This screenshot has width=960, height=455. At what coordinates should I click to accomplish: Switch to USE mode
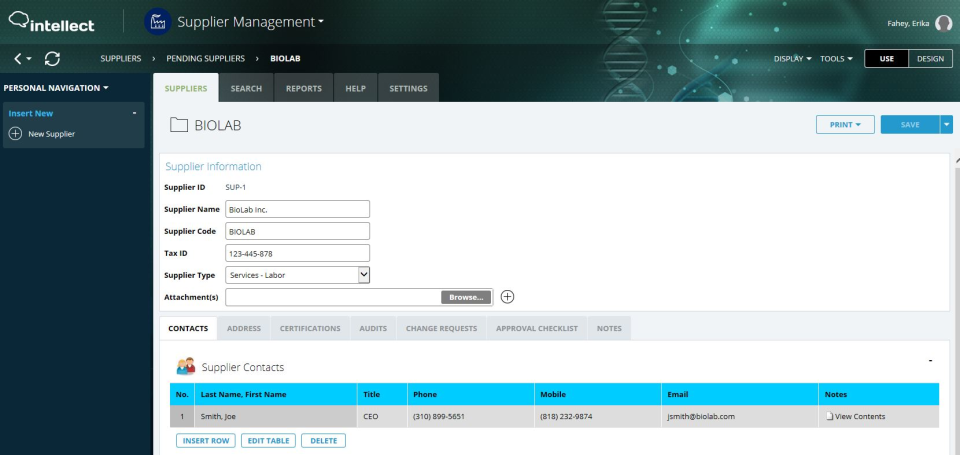887,59
